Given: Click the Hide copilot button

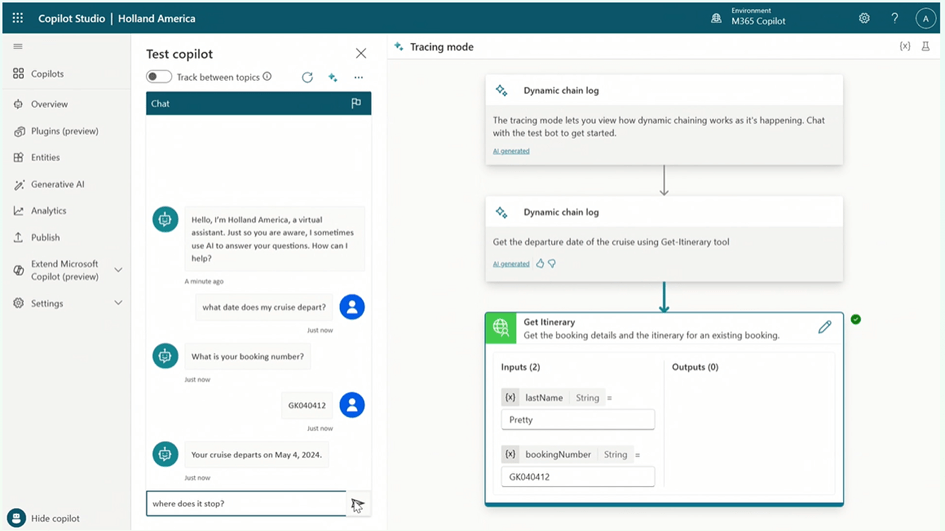Looking at the screenshot, I should coord(47,518).
